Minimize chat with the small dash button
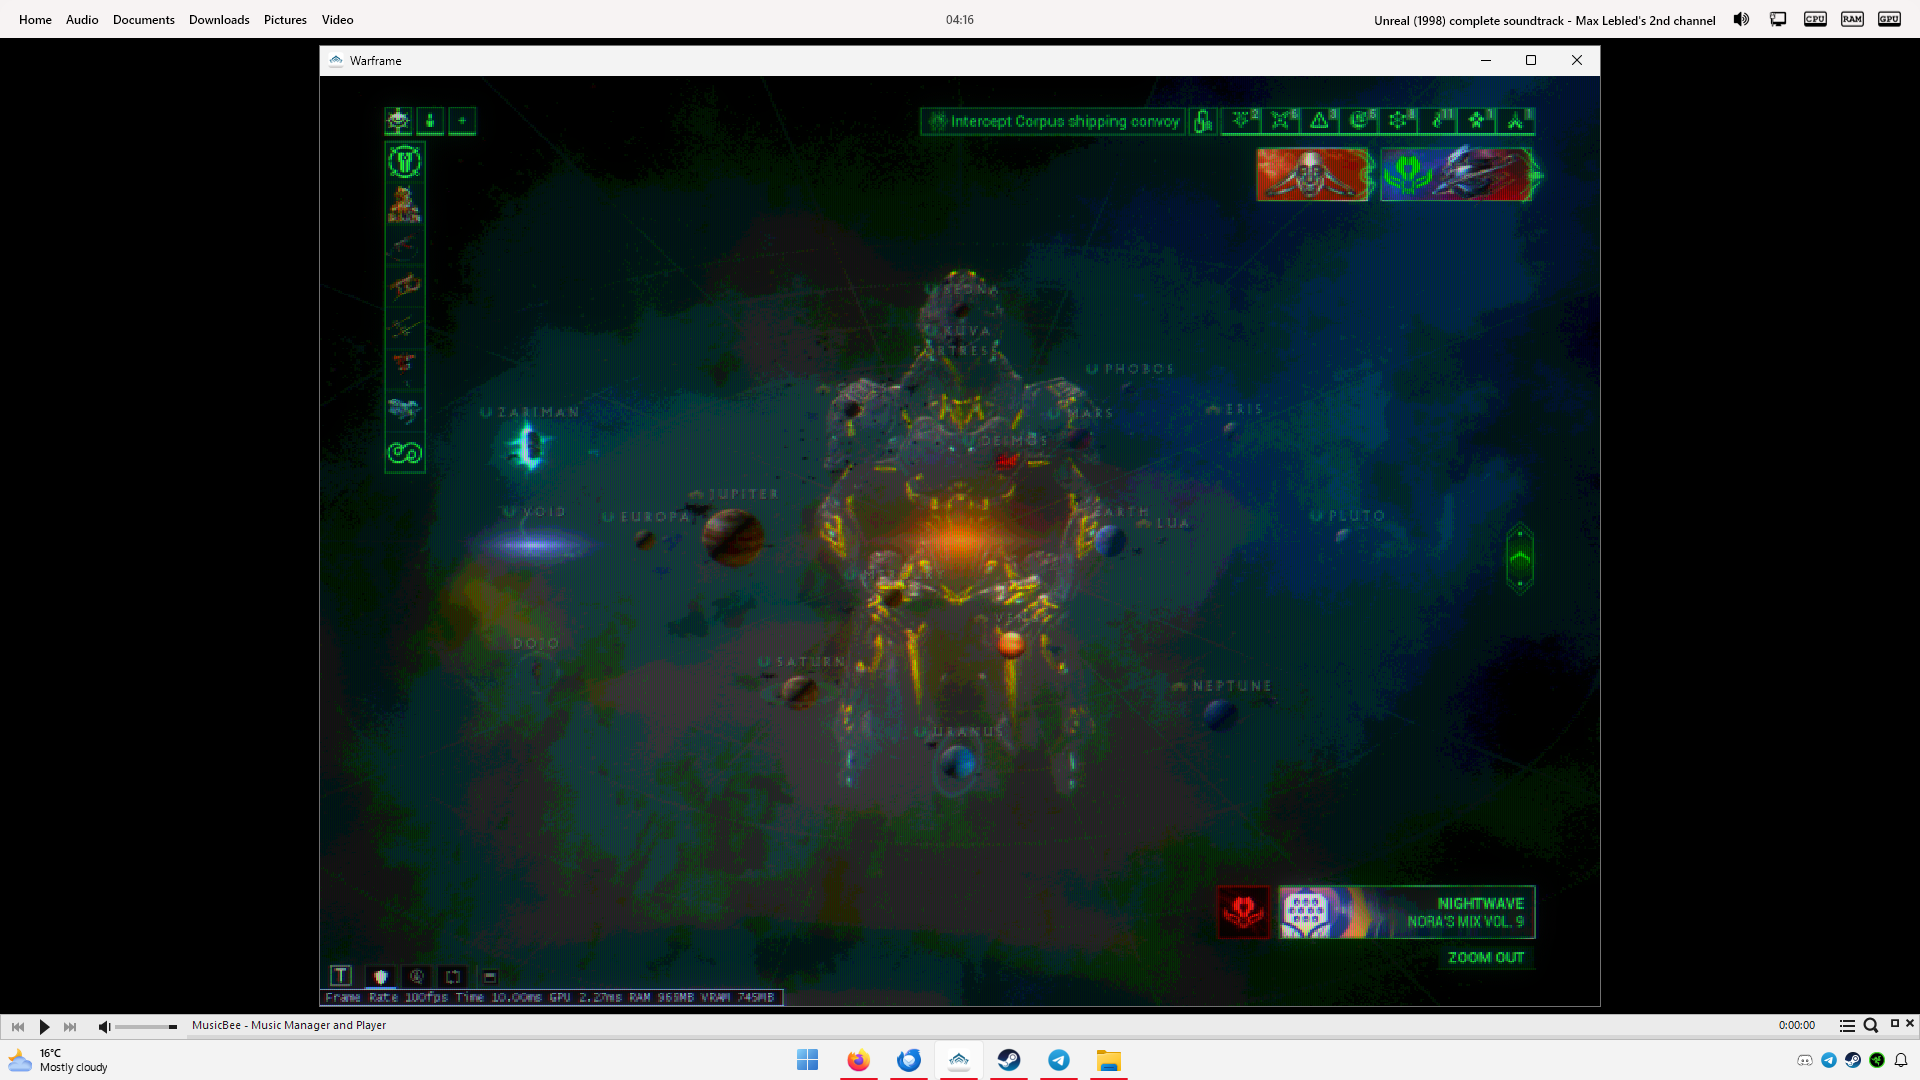Viewport: 1920px width, 1080px height. point(490,977)
